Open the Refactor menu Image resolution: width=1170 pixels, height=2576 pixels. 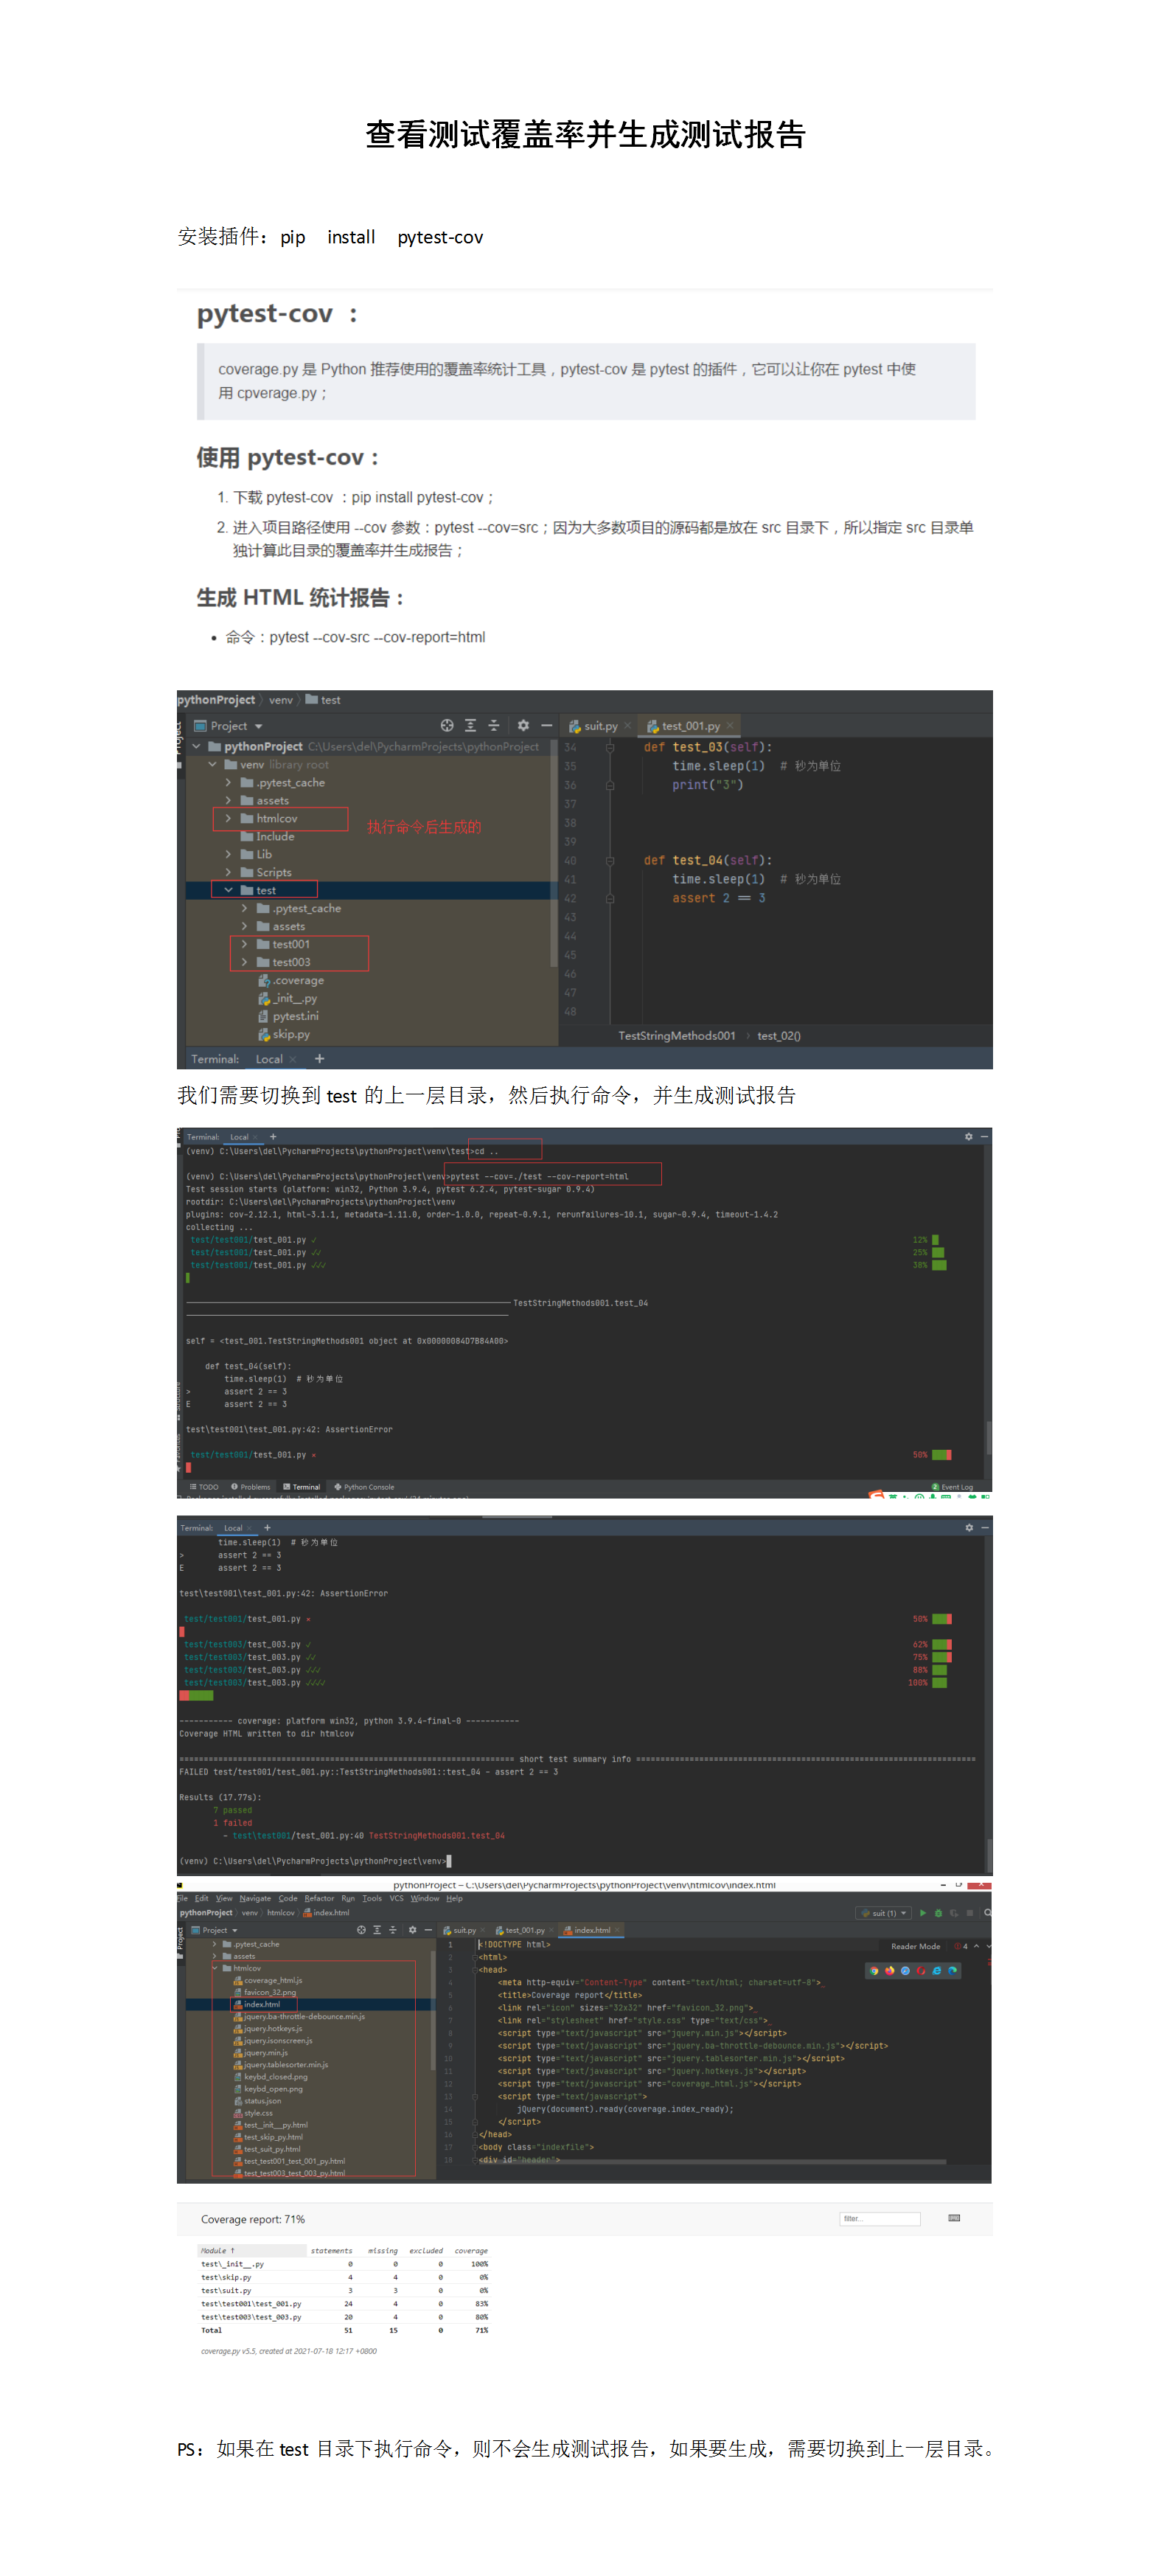click(319, 1898)
